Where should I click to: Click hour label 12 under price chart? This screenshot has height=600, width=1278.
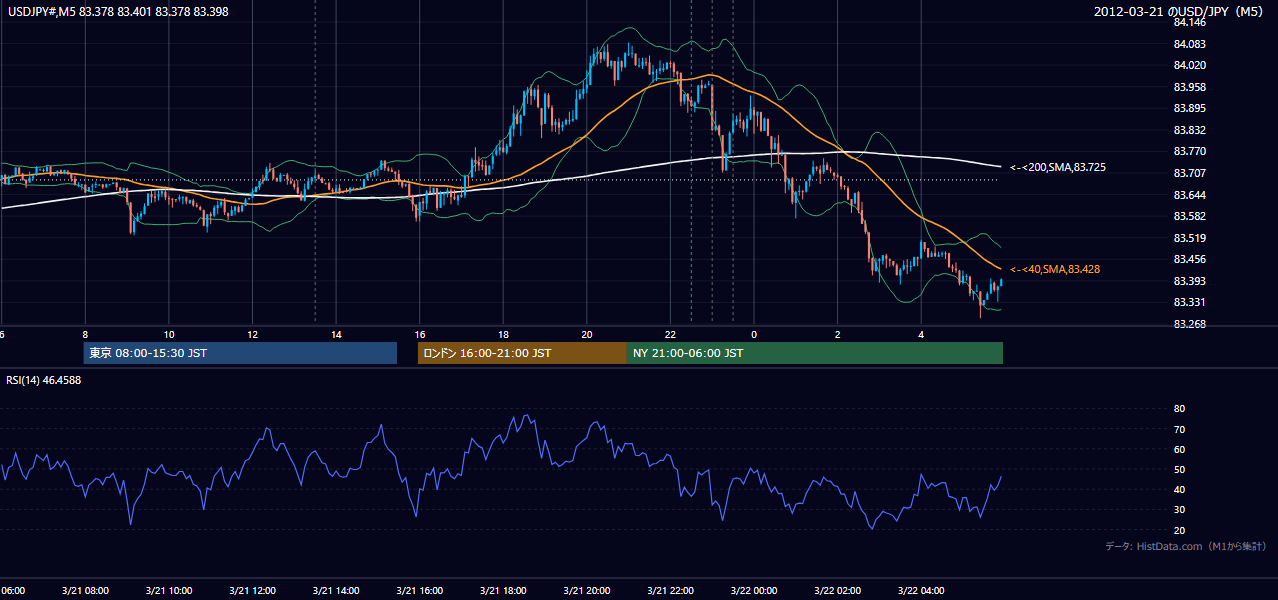252,335
